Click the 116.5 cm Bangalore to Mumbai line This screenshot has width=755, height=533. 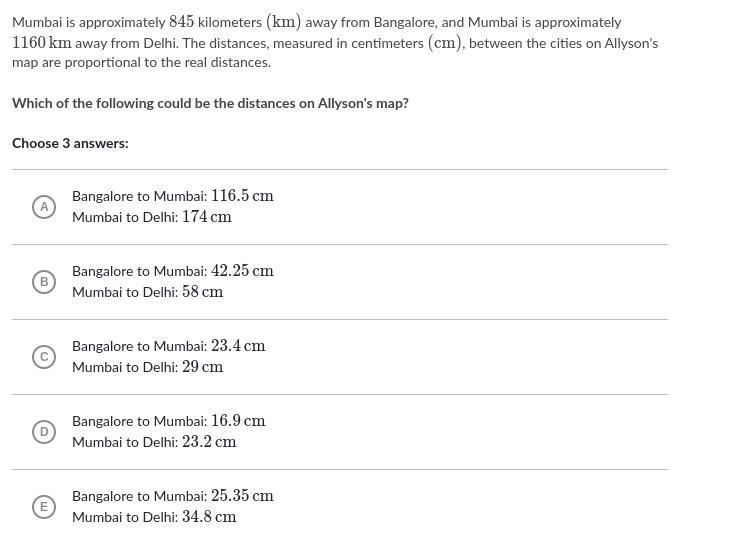(x=173, y=196)
